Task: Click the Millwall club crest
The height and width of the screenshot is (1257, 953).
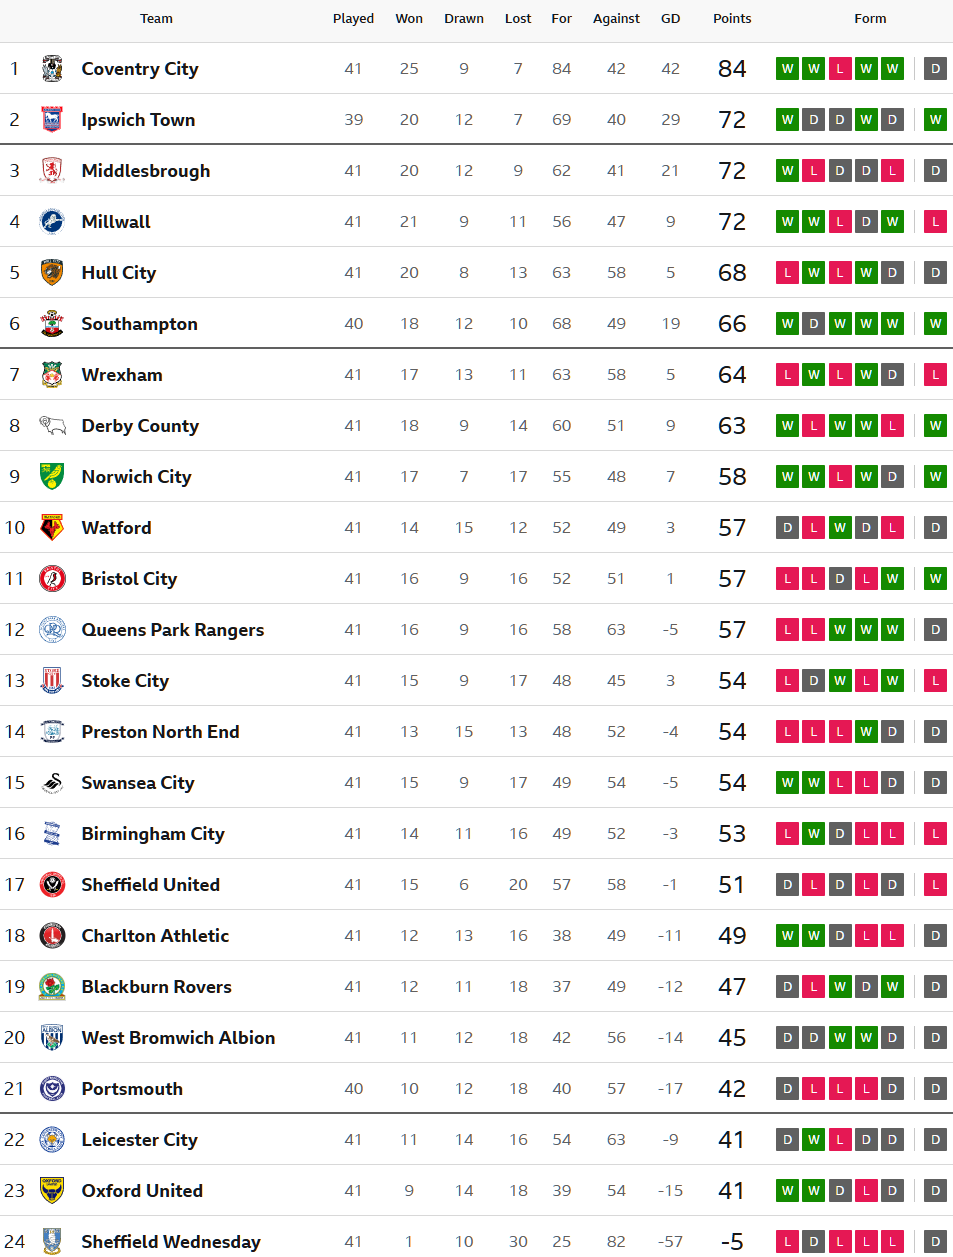Action: tap(52, 222)
